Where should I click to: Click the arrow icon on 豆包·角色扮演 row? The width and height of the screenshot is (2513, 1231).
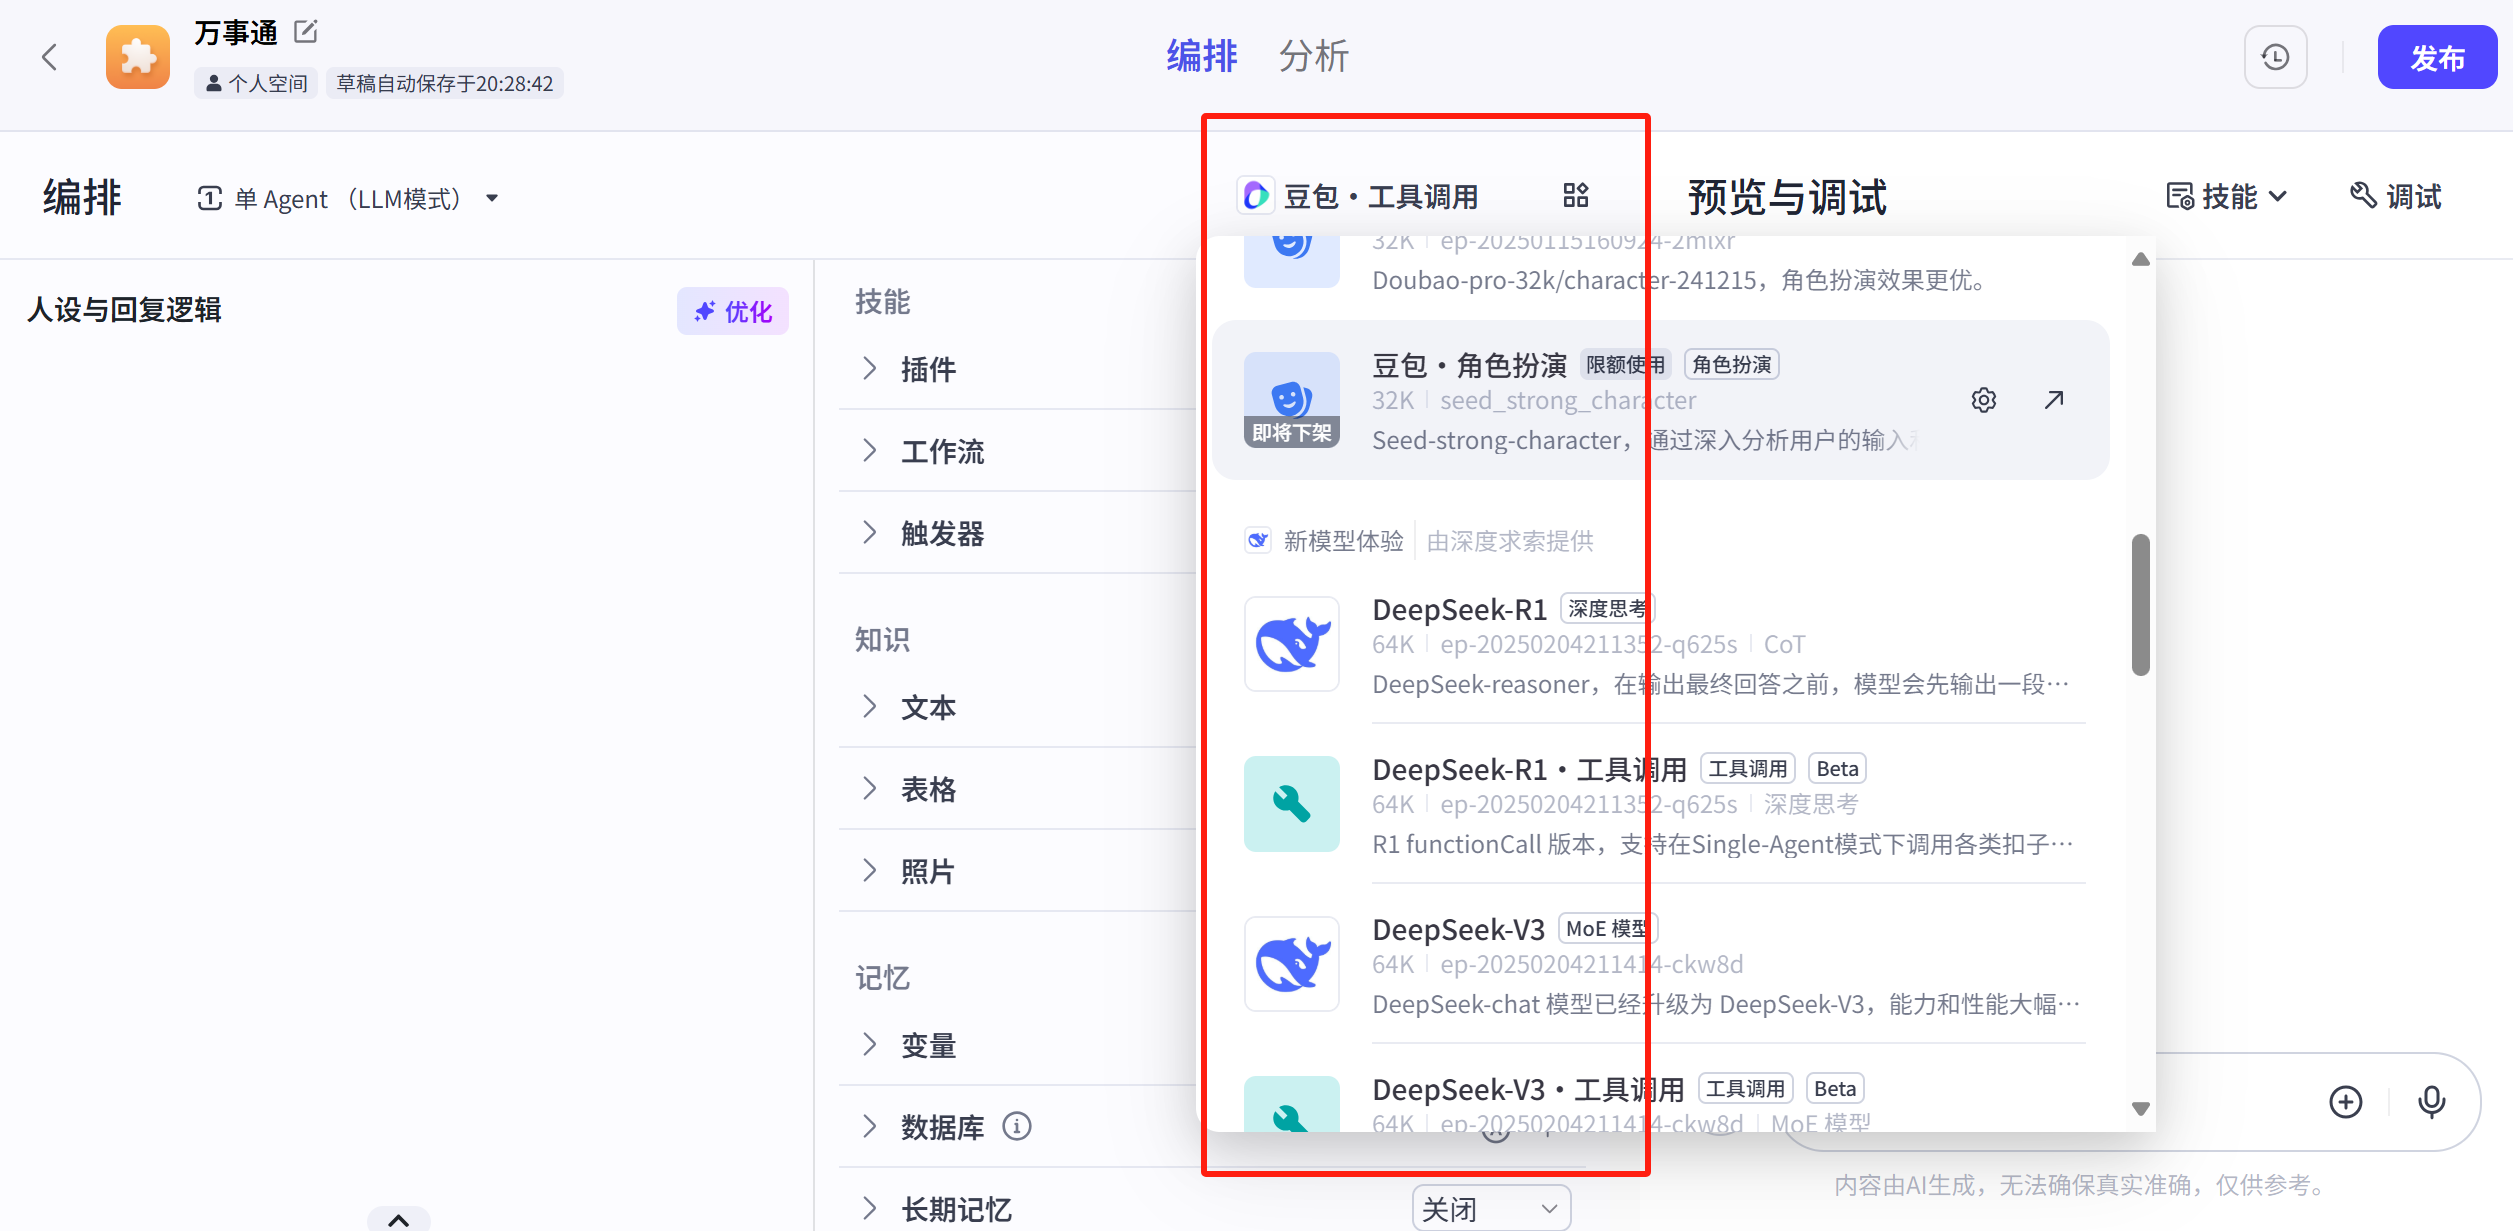point(2054,400)
